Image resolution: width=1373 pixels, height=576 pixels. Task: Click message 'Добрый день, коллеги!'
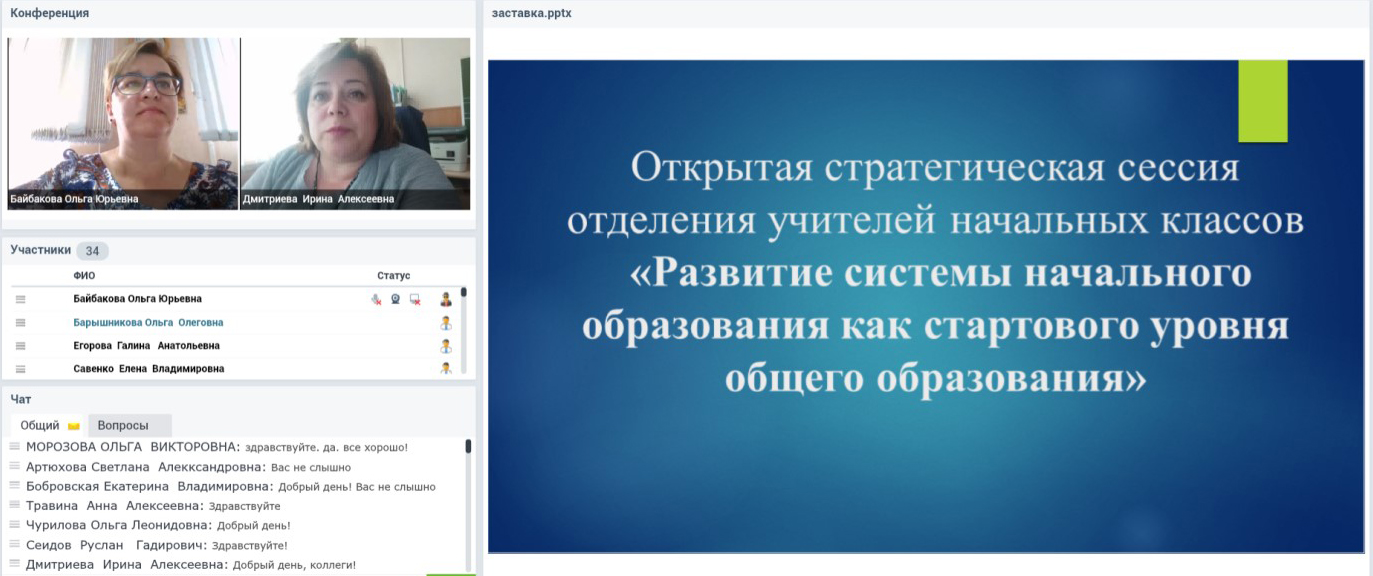(x=294, y=565)
